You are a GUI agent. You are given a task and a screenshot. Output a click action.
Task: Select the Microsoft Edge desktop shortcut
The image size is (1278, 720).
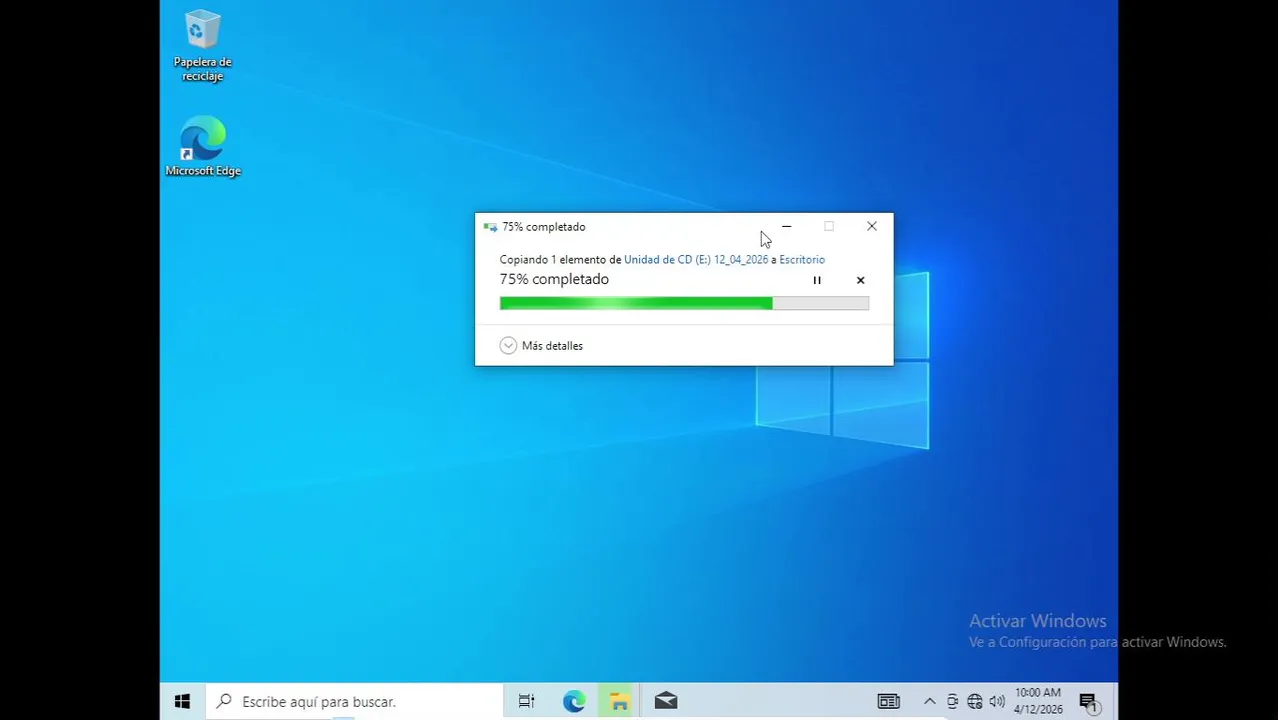point(203,147)
